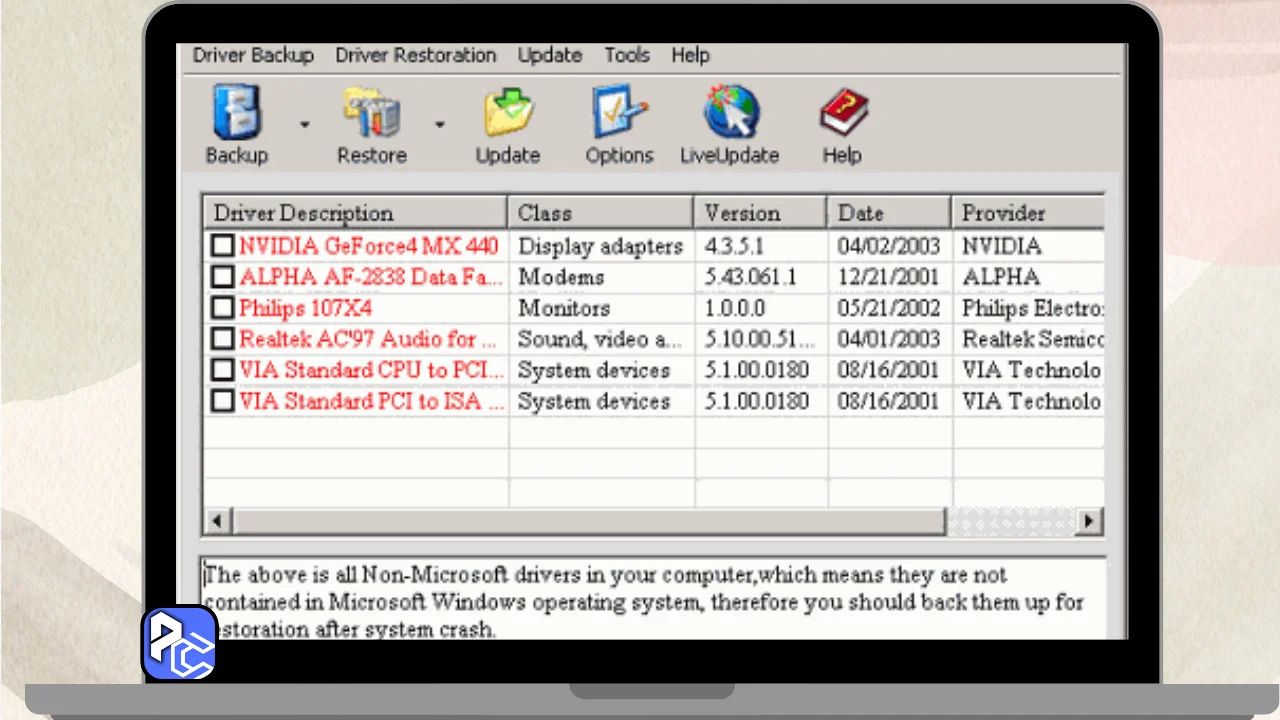Open the Help book icon
Image resolution: width=1280 pixels, height=720 pixels.
click(x=842, y=112)
